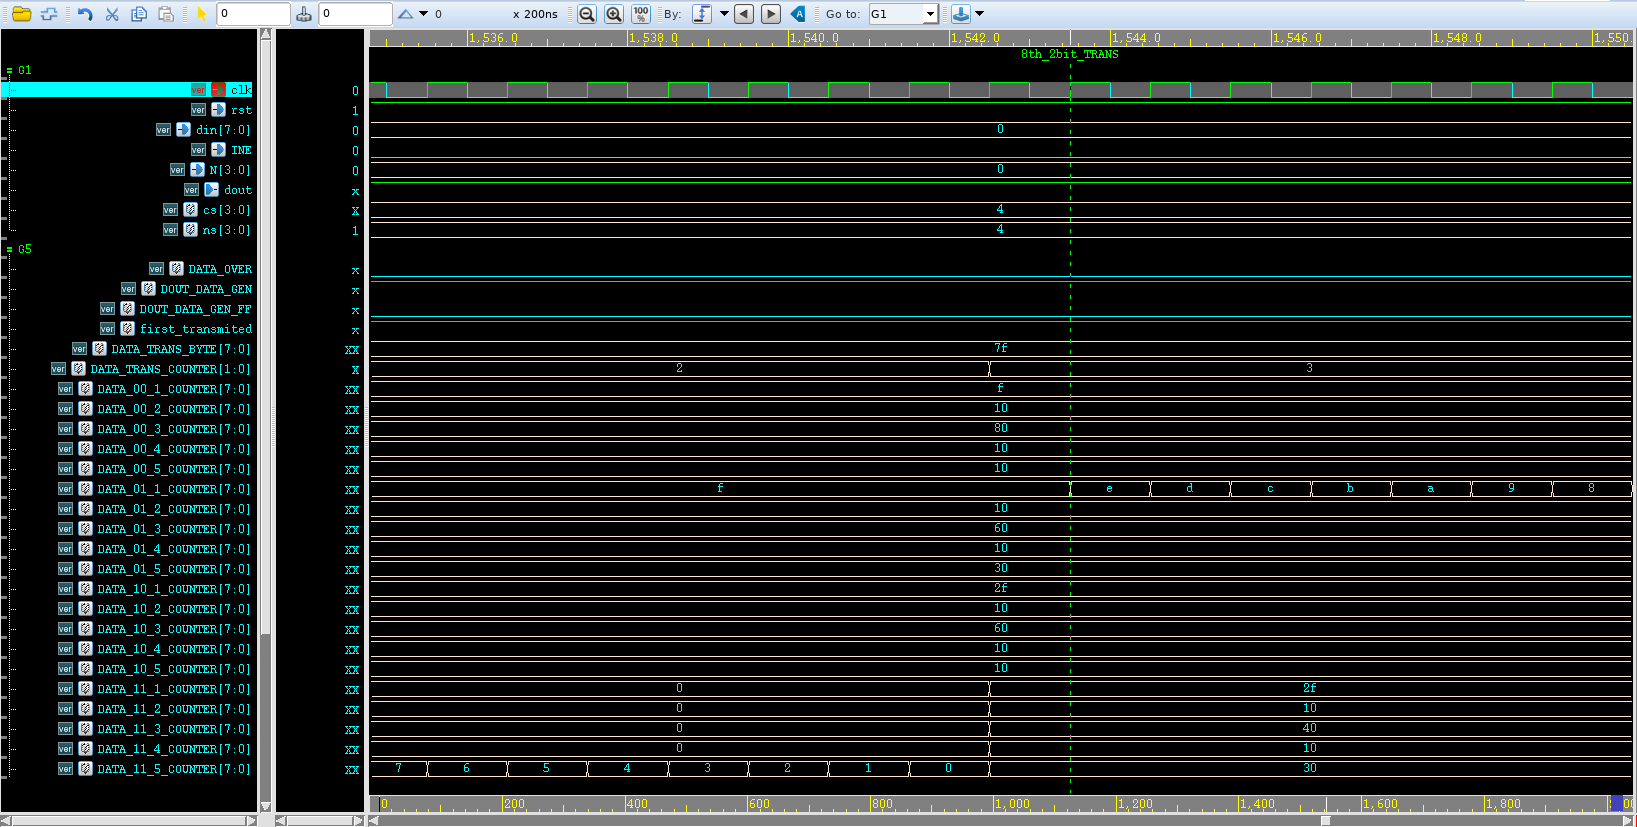Click the signal list vertical scrollbar

265,420
